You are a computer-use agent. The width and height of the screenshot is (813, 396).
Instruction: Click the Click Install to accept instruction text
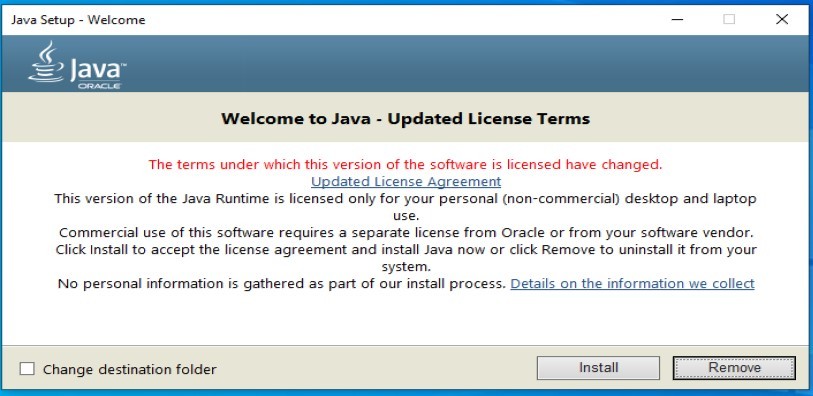[x=405, y=258]
